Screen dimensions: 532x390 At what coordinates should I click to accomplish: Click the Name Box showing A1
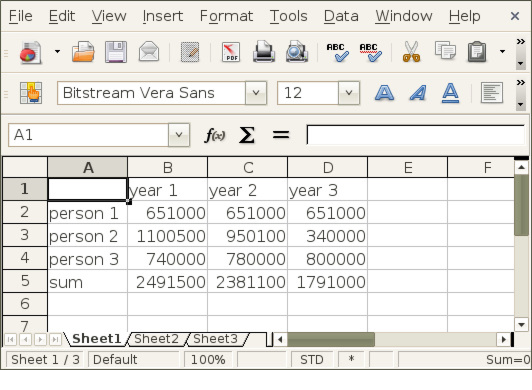[88, 135]
